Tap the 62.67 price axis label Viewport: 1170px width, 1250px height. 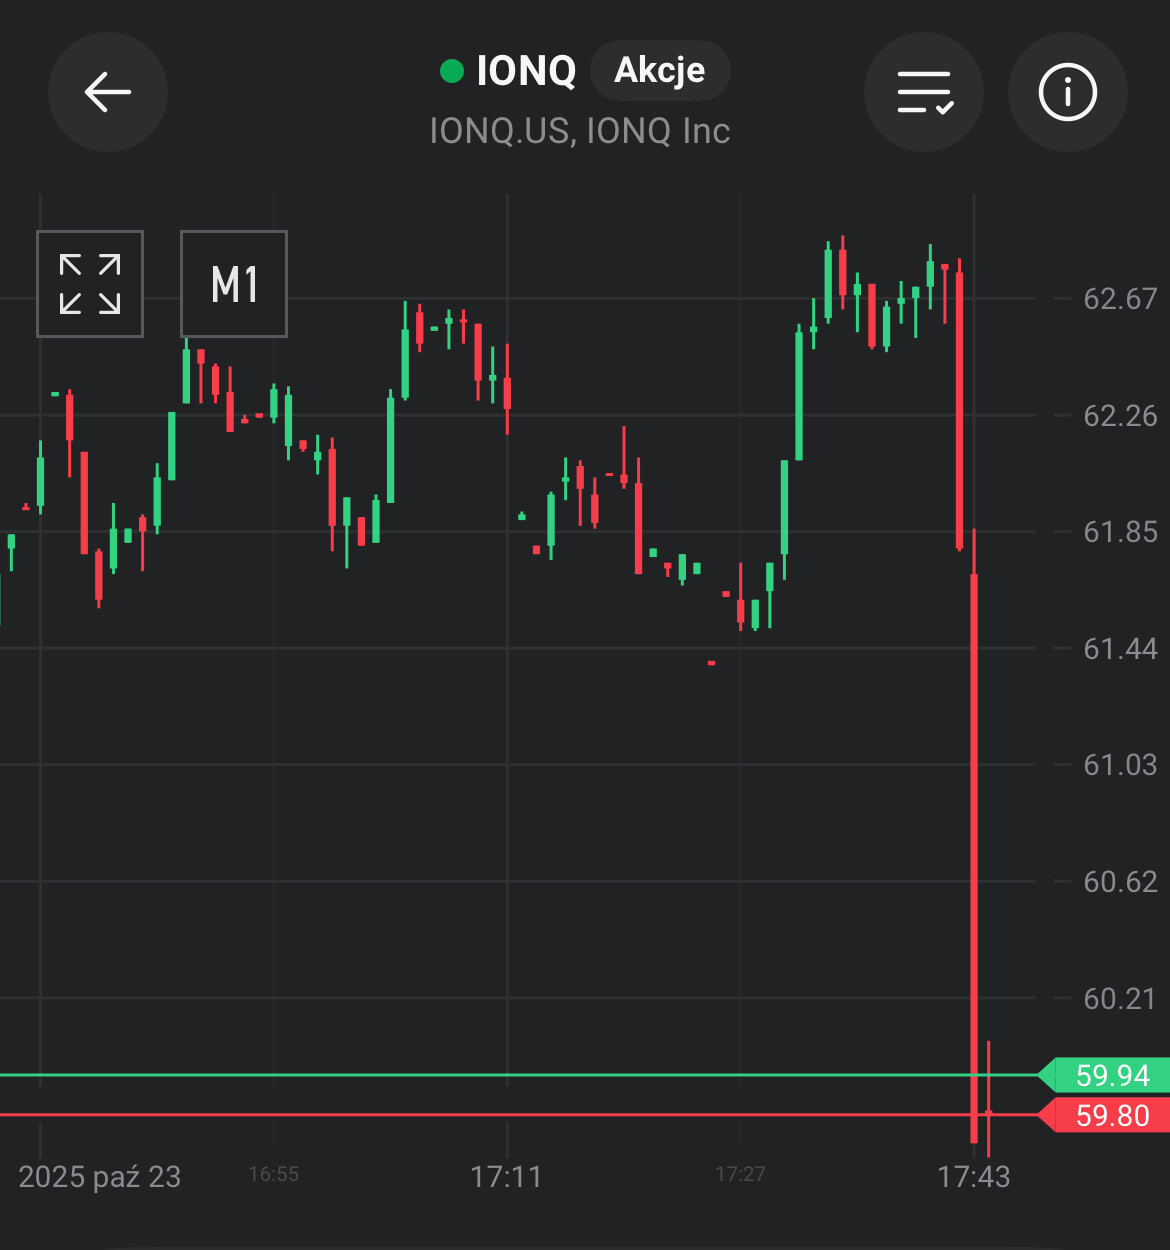coord(1120,299)
